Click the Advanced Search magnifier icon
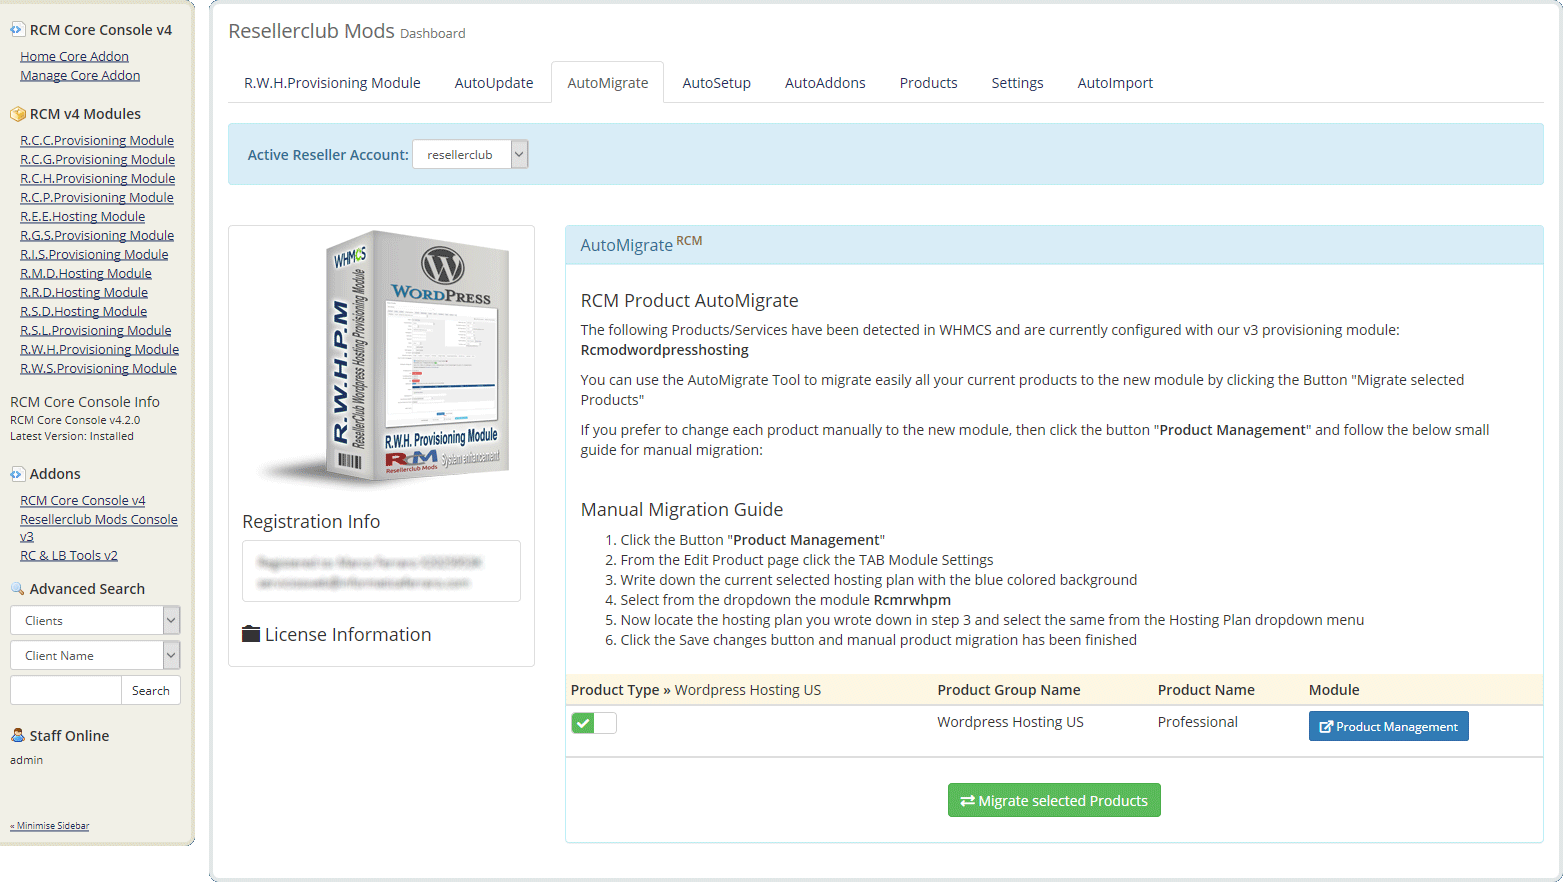 (17, 589)
